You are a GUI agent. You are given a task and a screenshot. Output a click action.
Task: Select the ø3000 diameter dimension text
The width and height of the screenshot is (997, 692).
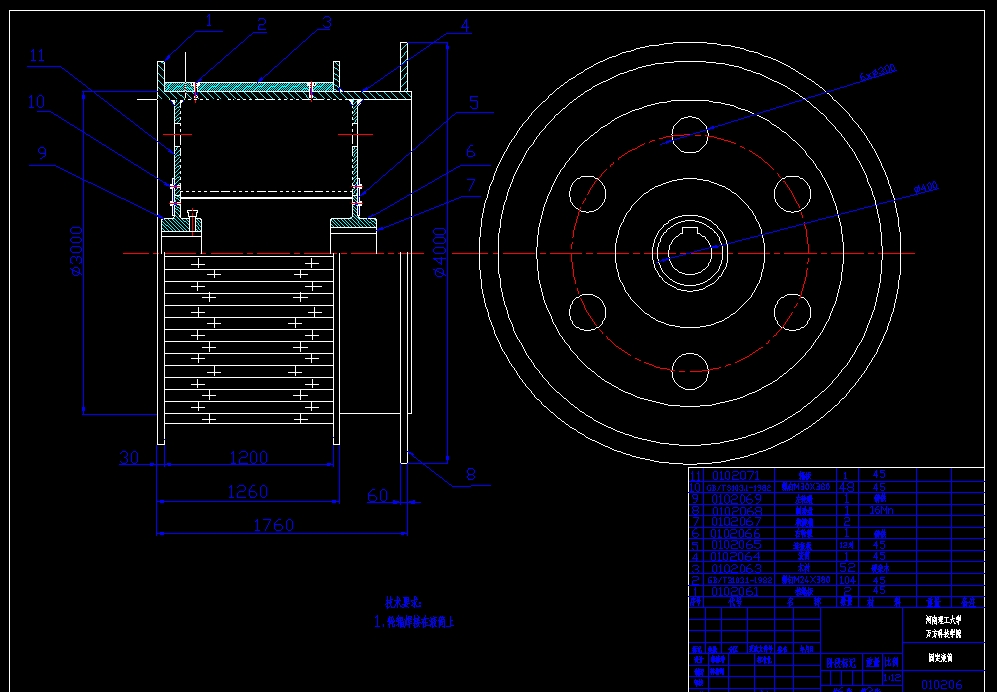pyautogui.click(x=76, y=251)
